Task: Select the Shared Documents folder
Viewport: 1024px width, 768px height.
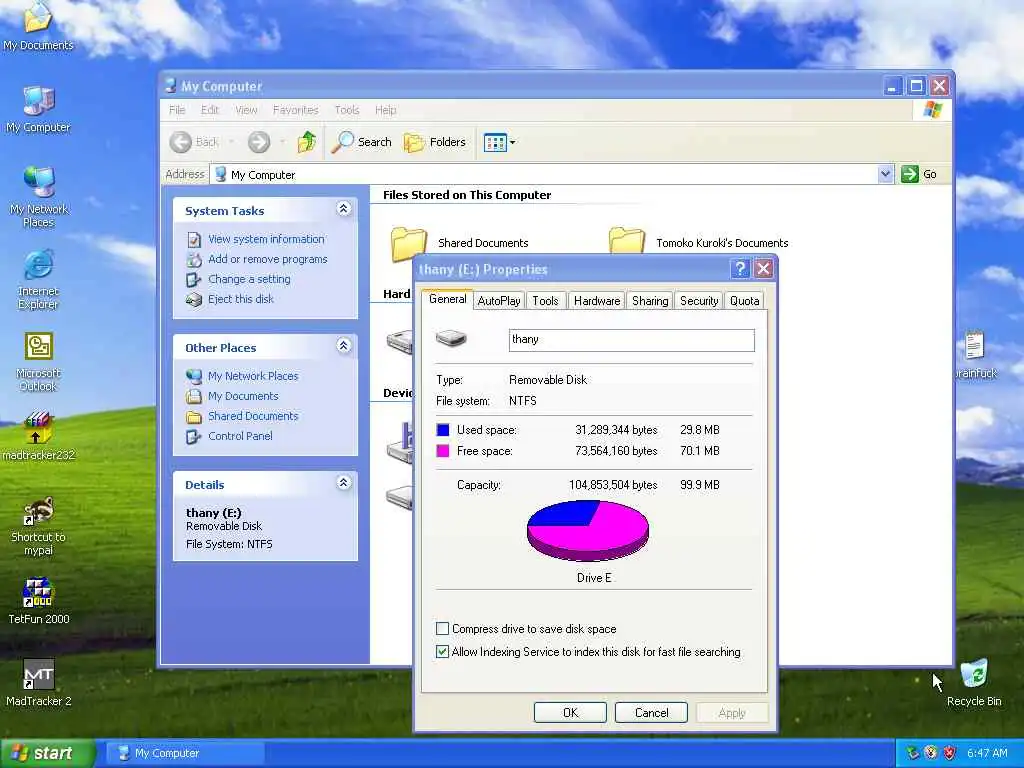Action: 460,243
